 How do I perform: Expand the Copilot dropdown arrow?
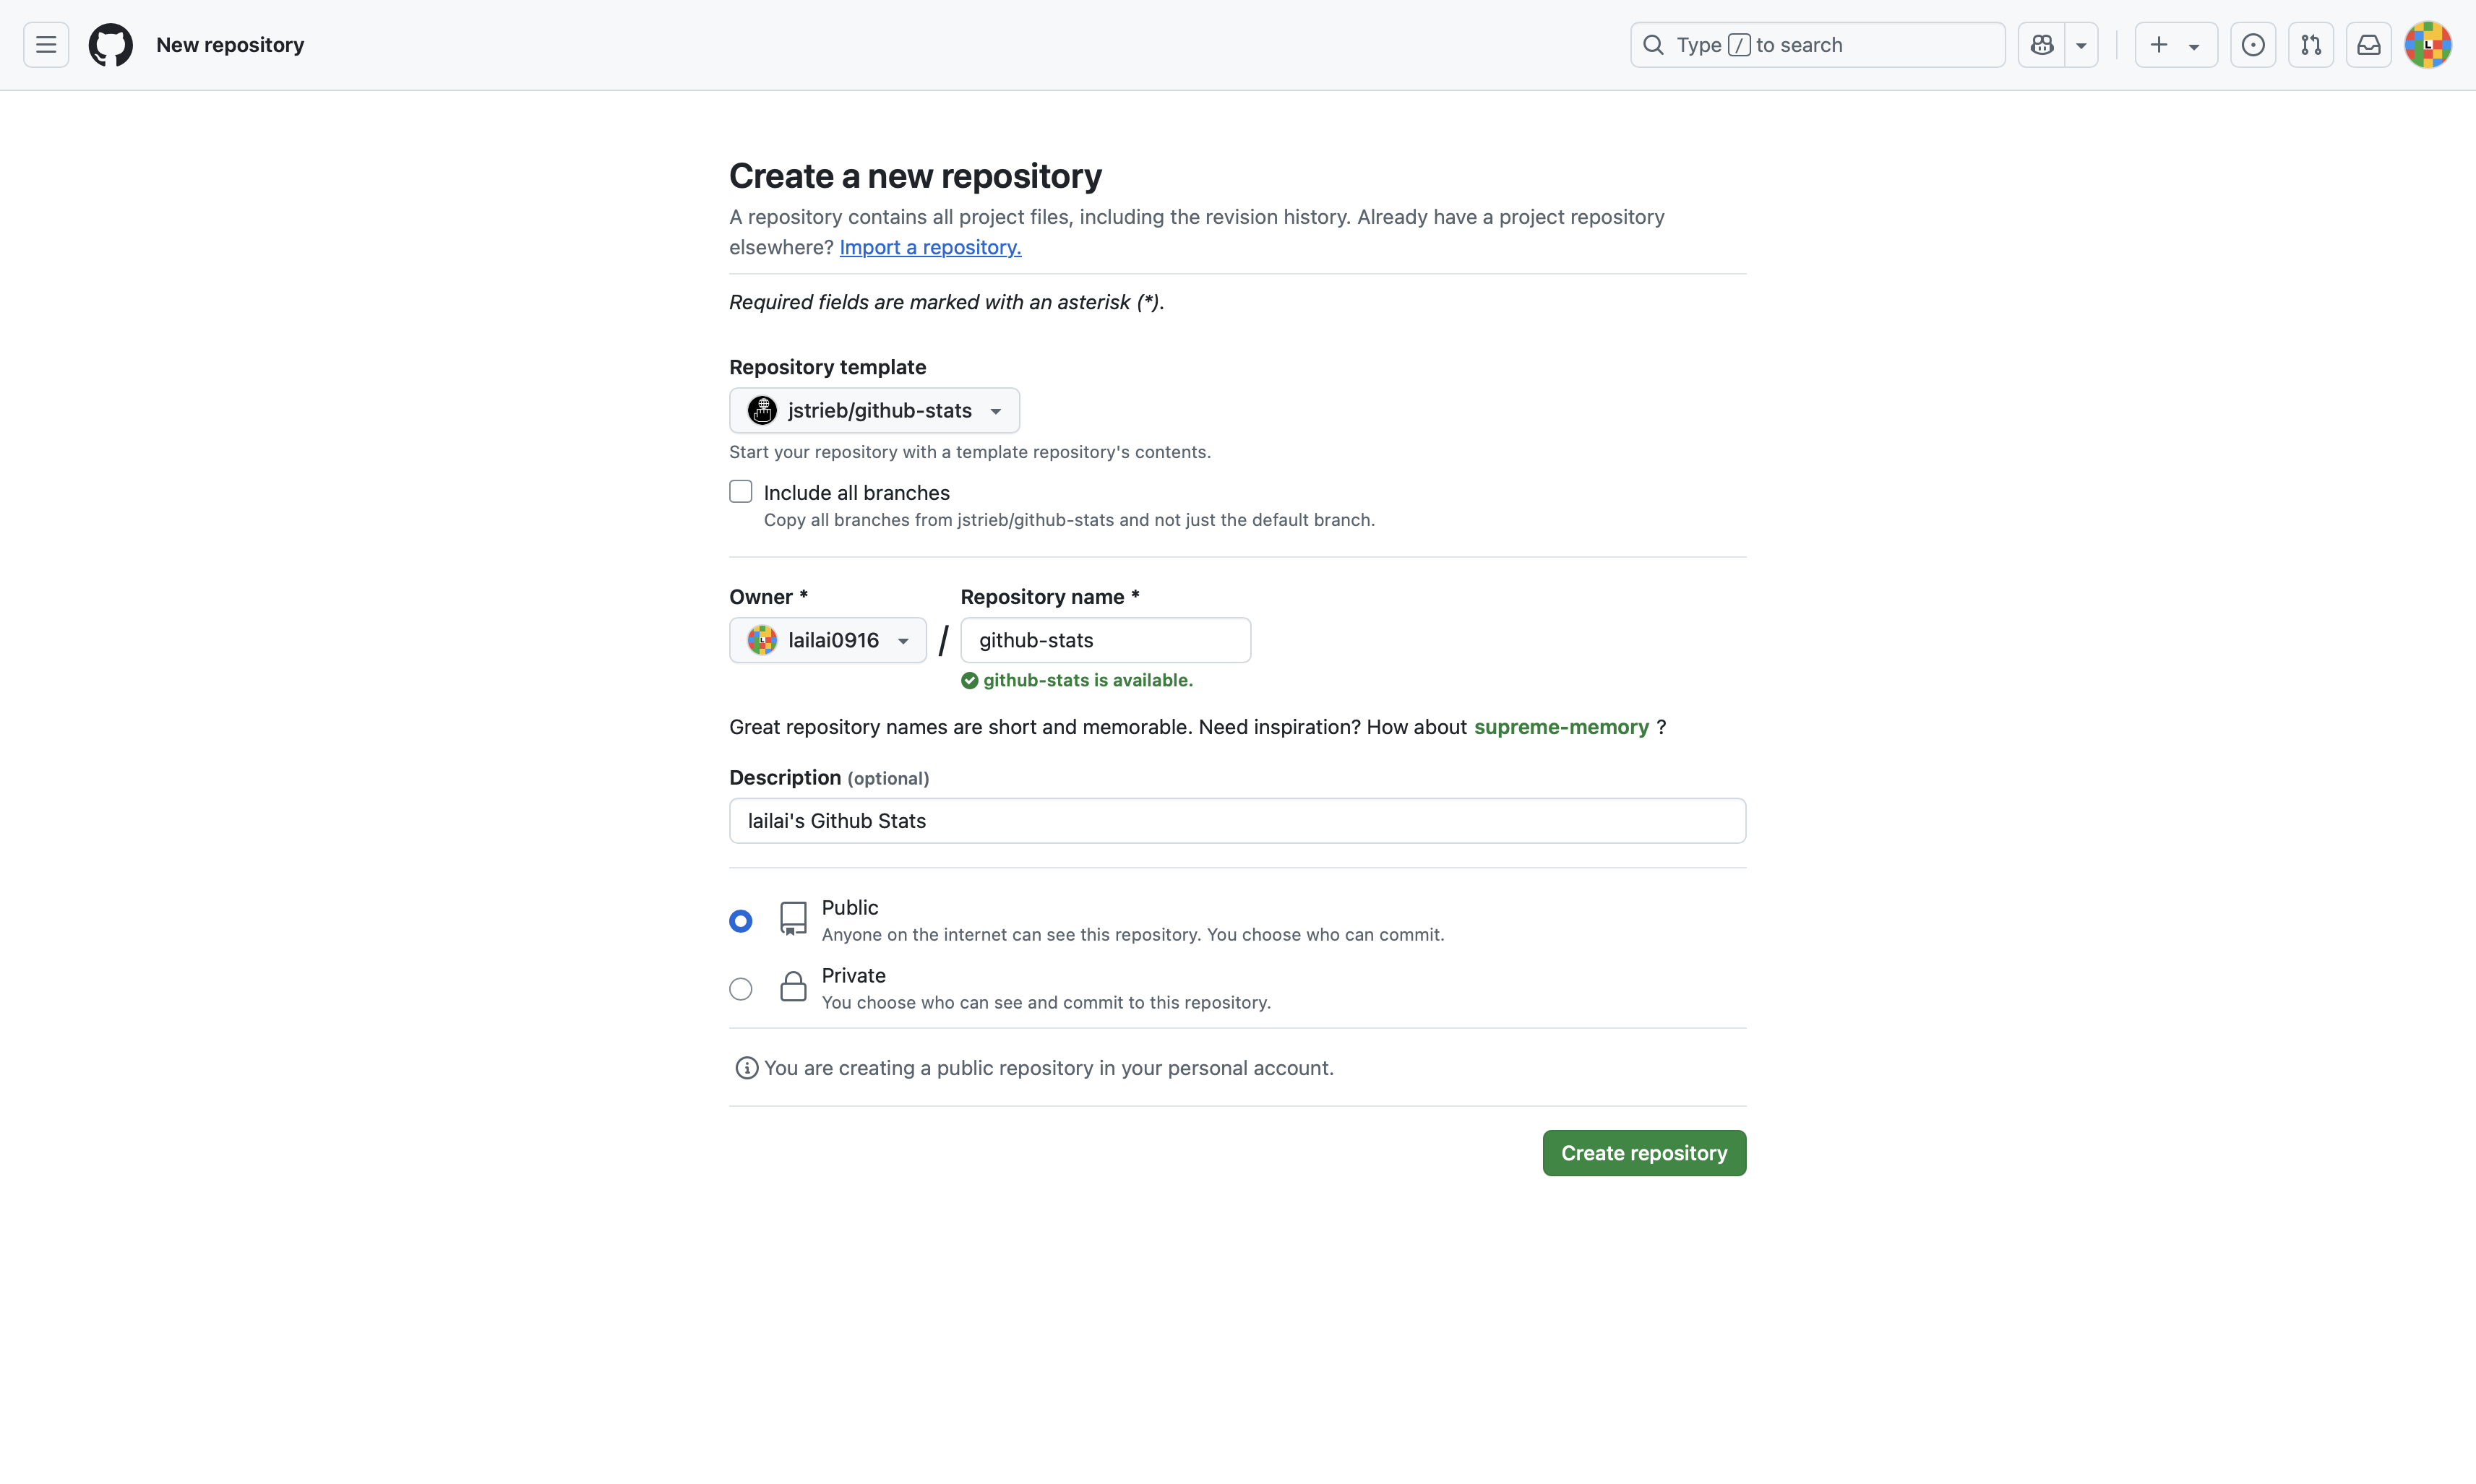point(2081,45)
